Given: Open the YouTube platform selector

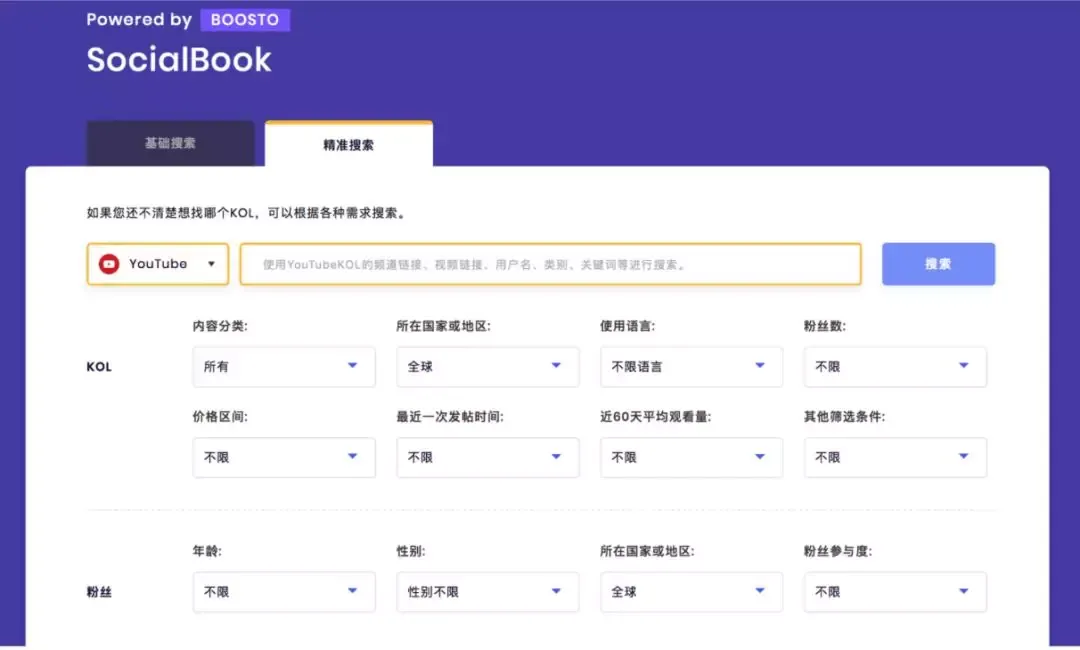Looking at the screenshot, I should point(158,264).
